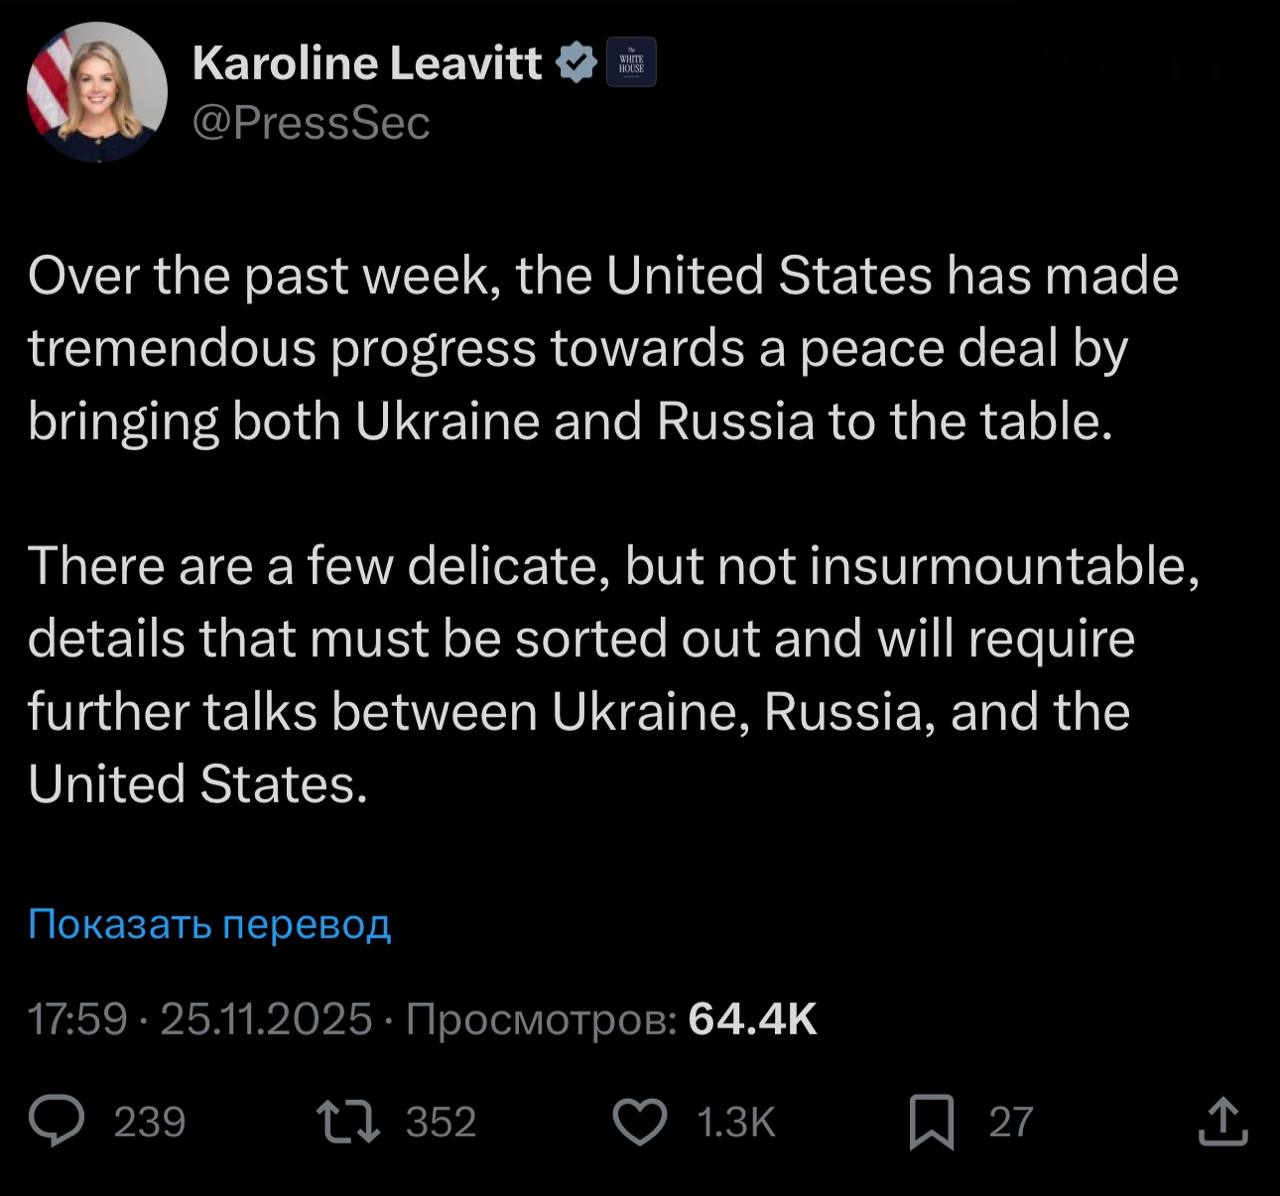
Task: Click the "Показать перевод" translate link
Action: click(209, 924)
